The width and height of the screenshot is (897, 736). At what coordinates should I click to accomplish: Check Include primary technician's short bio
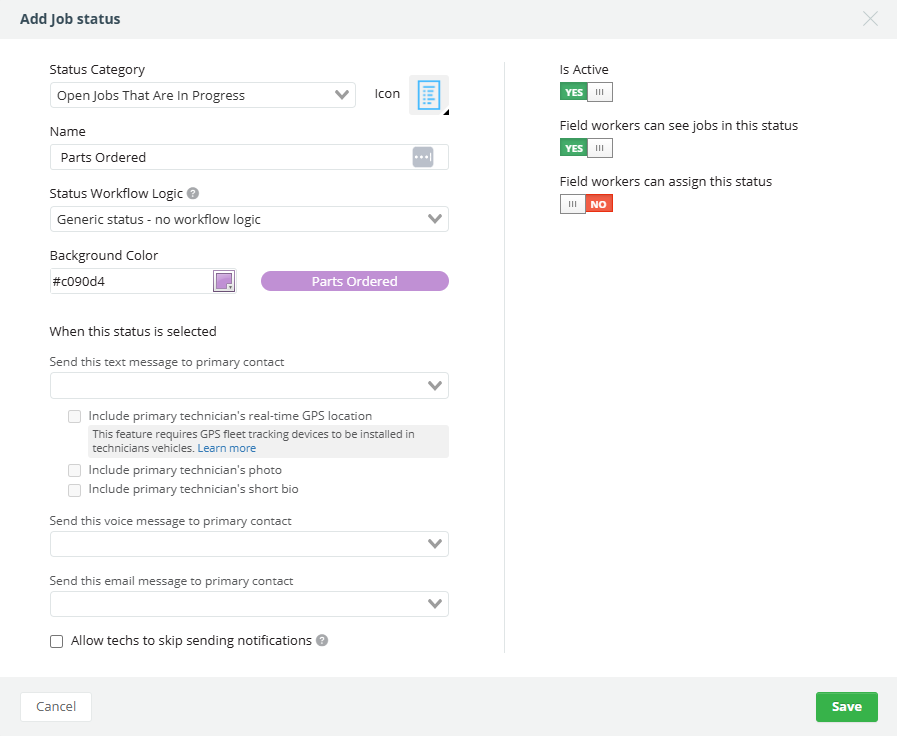pyautogui.click(x=74, y=490)
